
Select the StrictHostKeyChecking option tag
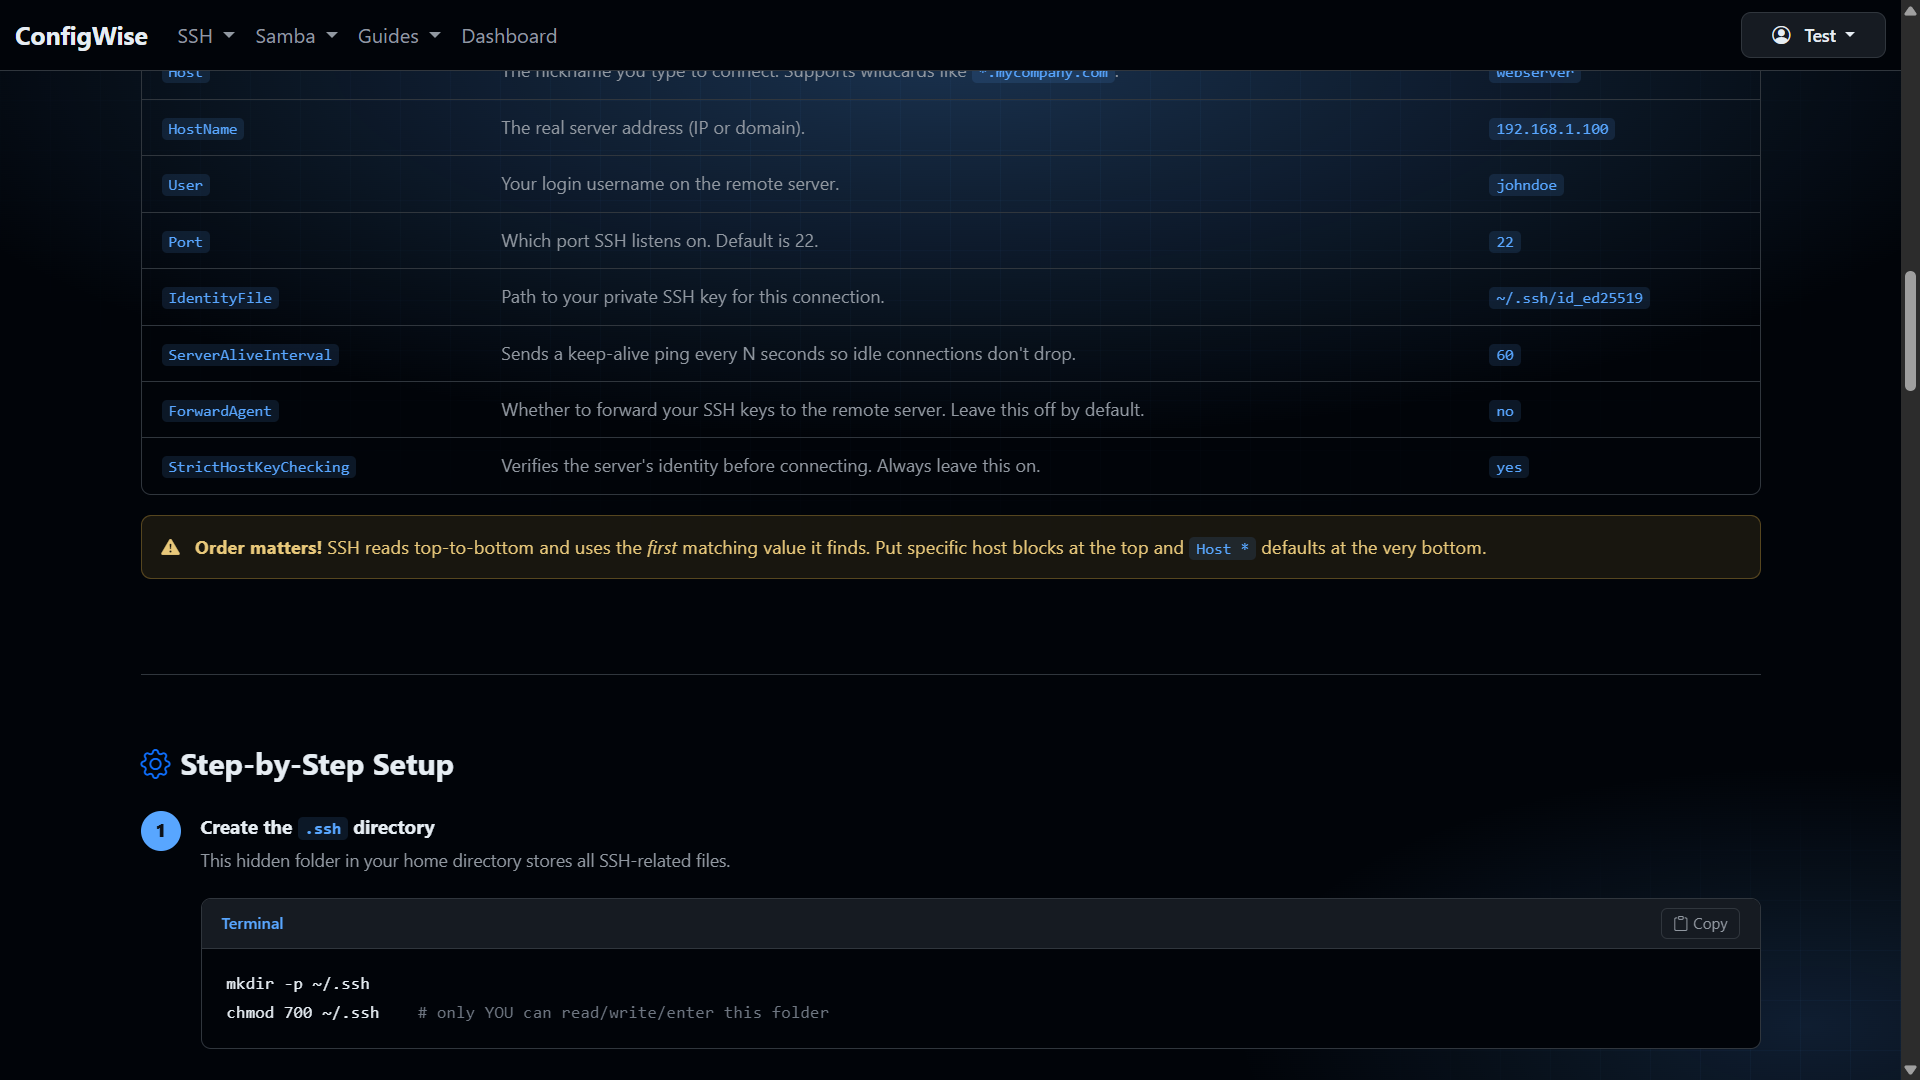[x=259, y=467]
